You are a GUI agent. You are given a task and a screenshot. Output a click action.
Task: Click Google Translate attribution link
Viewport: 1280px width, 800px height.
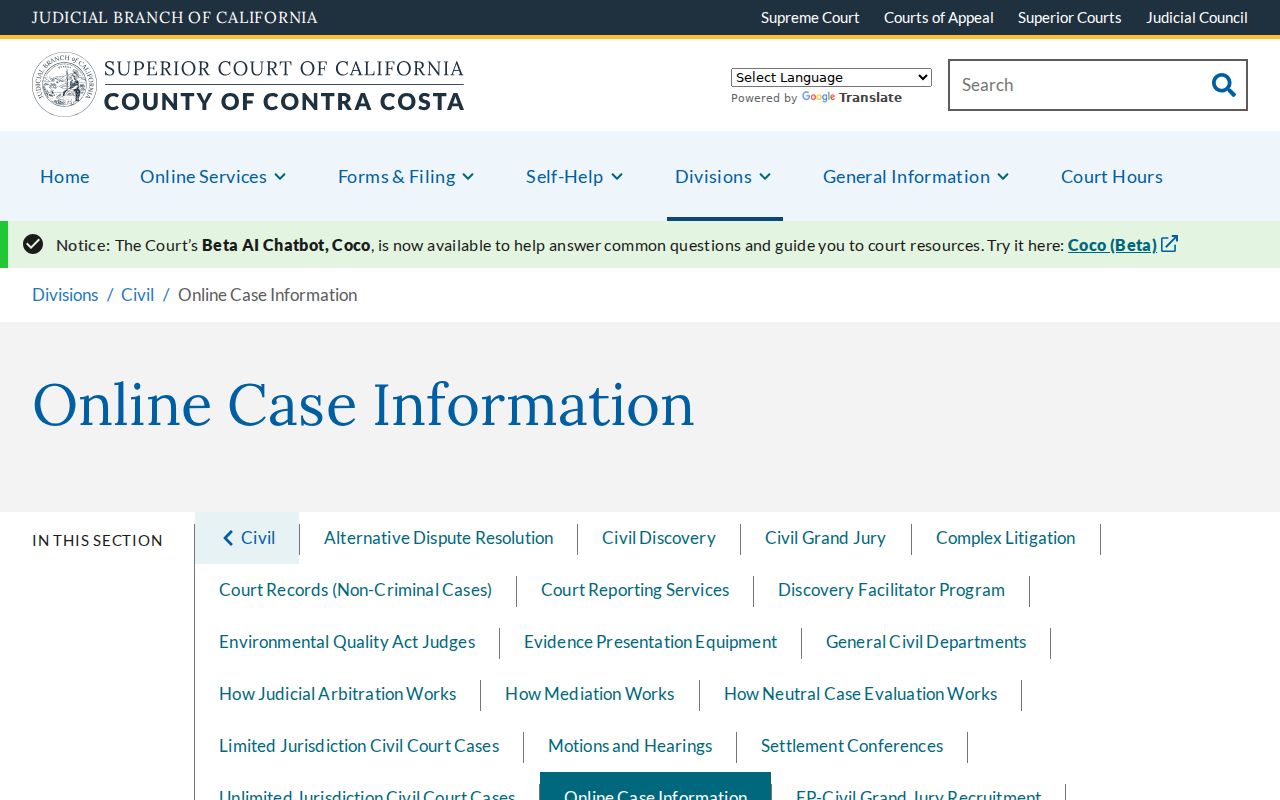(852, 98)
